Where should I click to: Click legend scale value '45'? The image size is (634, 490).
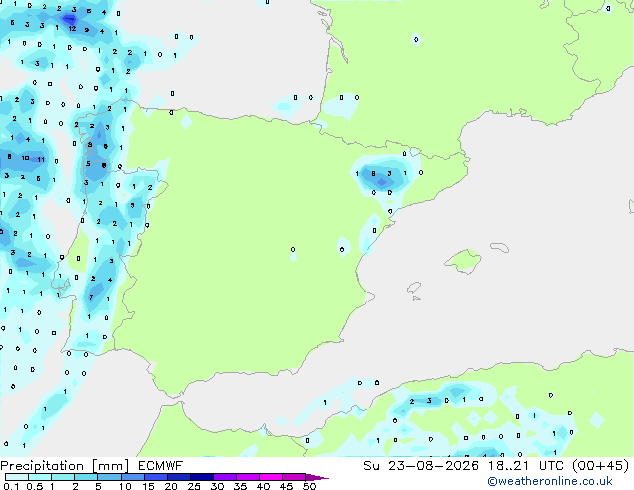coord(286,486)
